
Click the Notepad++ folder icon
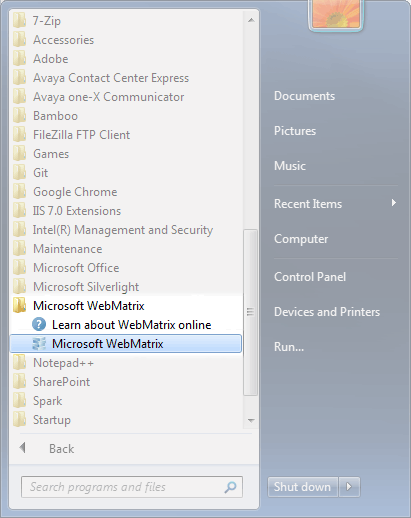pos(19,363)
